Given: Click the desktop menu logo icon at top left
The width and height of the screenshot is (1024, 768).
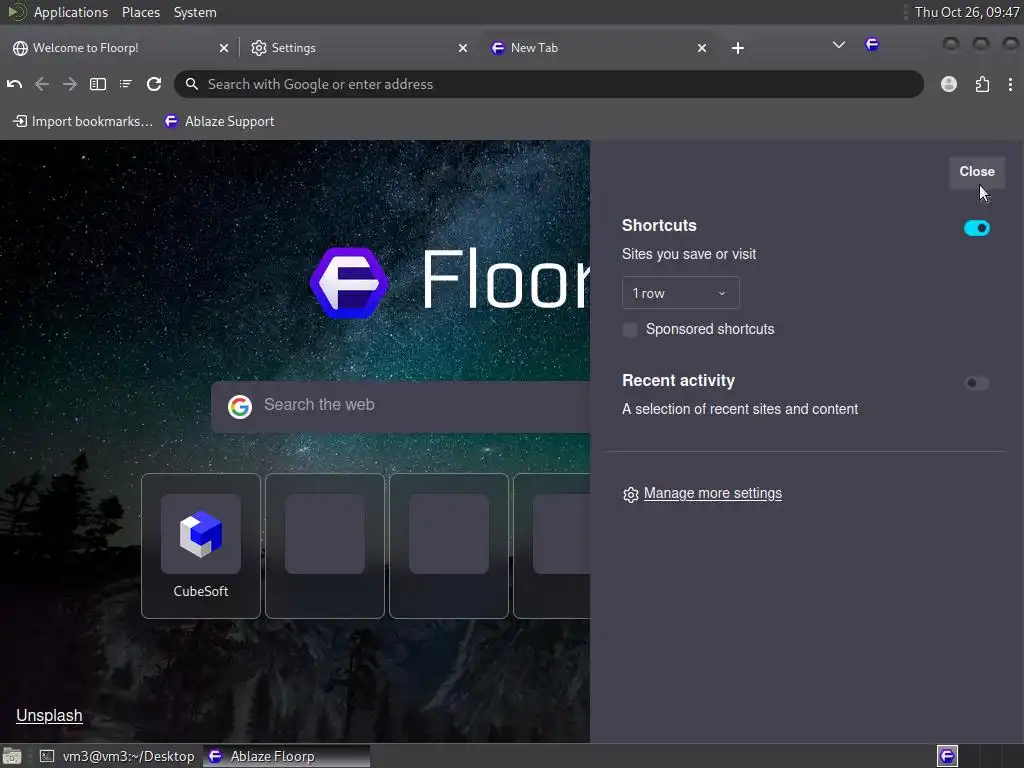Looking at the screenshot, I should (x=16, y=12).
